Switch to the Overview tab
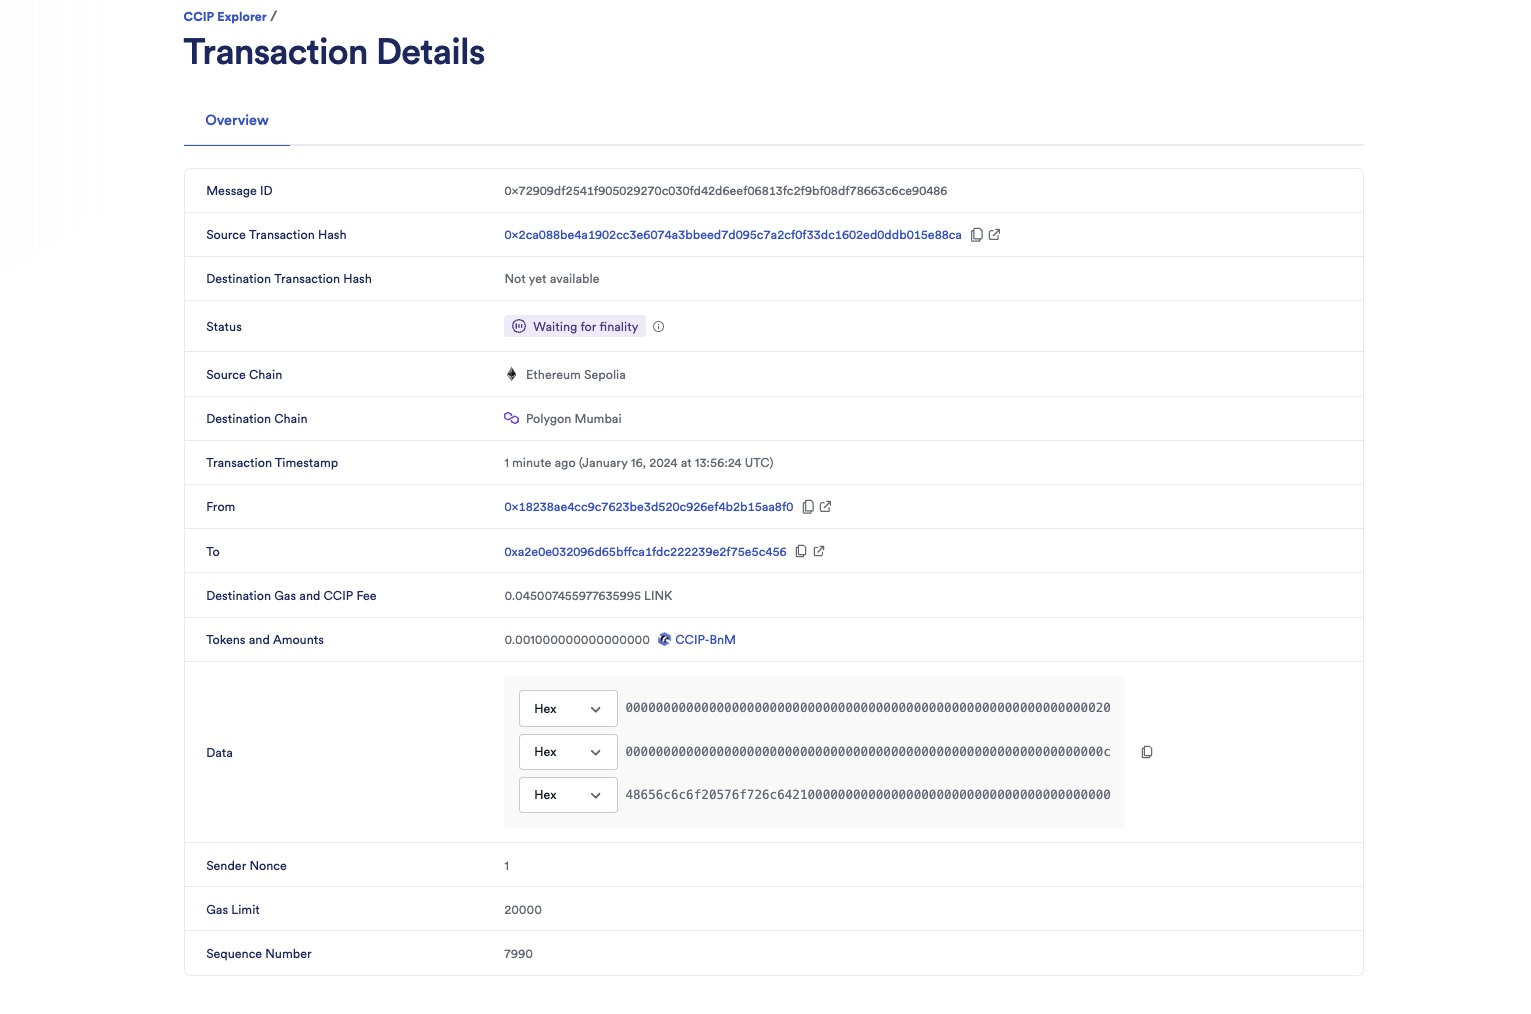The image size is (1531, 1014). [237, 120]
